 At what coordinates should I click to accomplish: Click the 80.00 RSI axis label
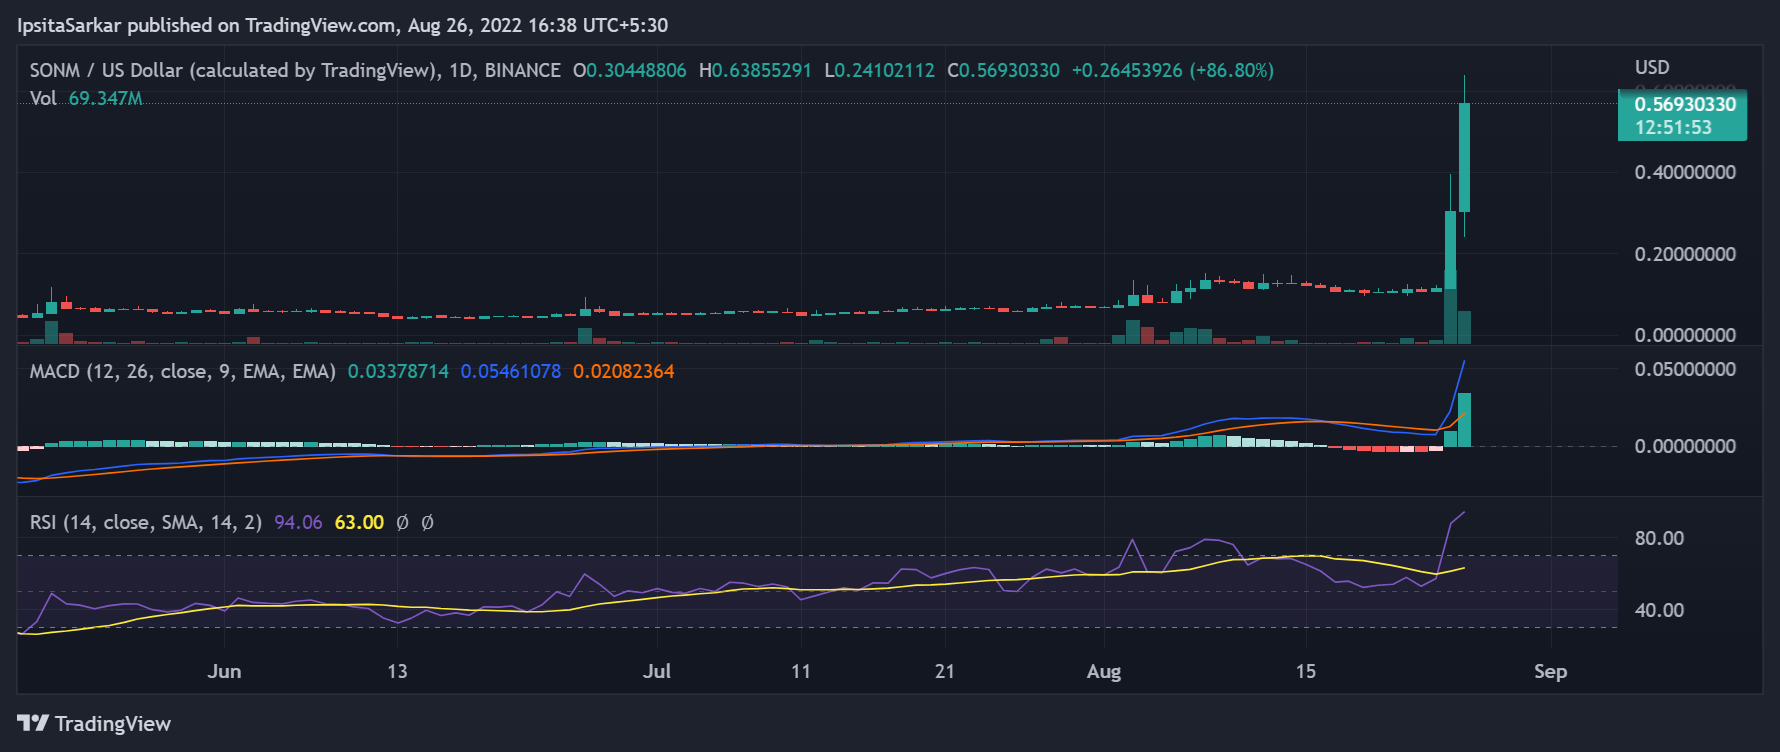point(1659,538)
